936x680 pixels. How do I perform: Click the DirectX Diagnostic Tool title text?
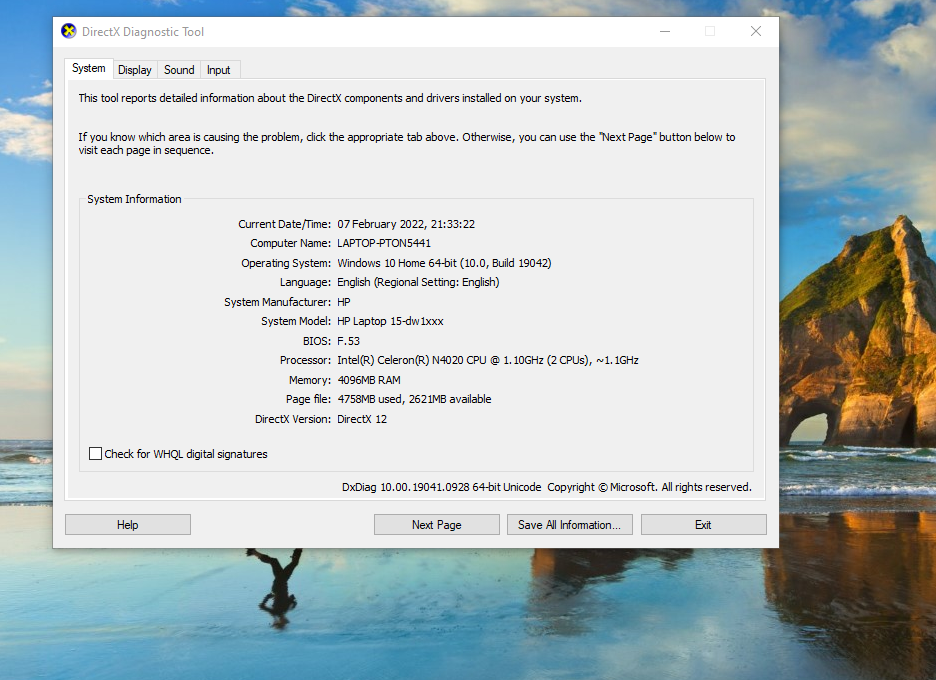[143, 32]
